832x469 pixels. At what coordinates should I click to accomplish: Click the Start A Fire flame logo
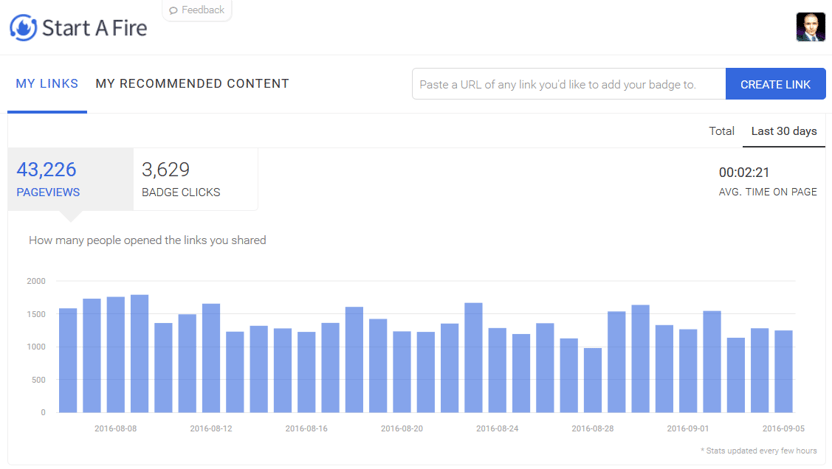[x=23, y=28]
